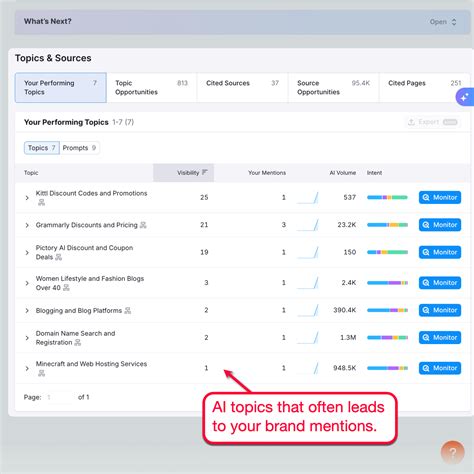View mentions trend chart for Grammarly row

[x=307, y=225]
